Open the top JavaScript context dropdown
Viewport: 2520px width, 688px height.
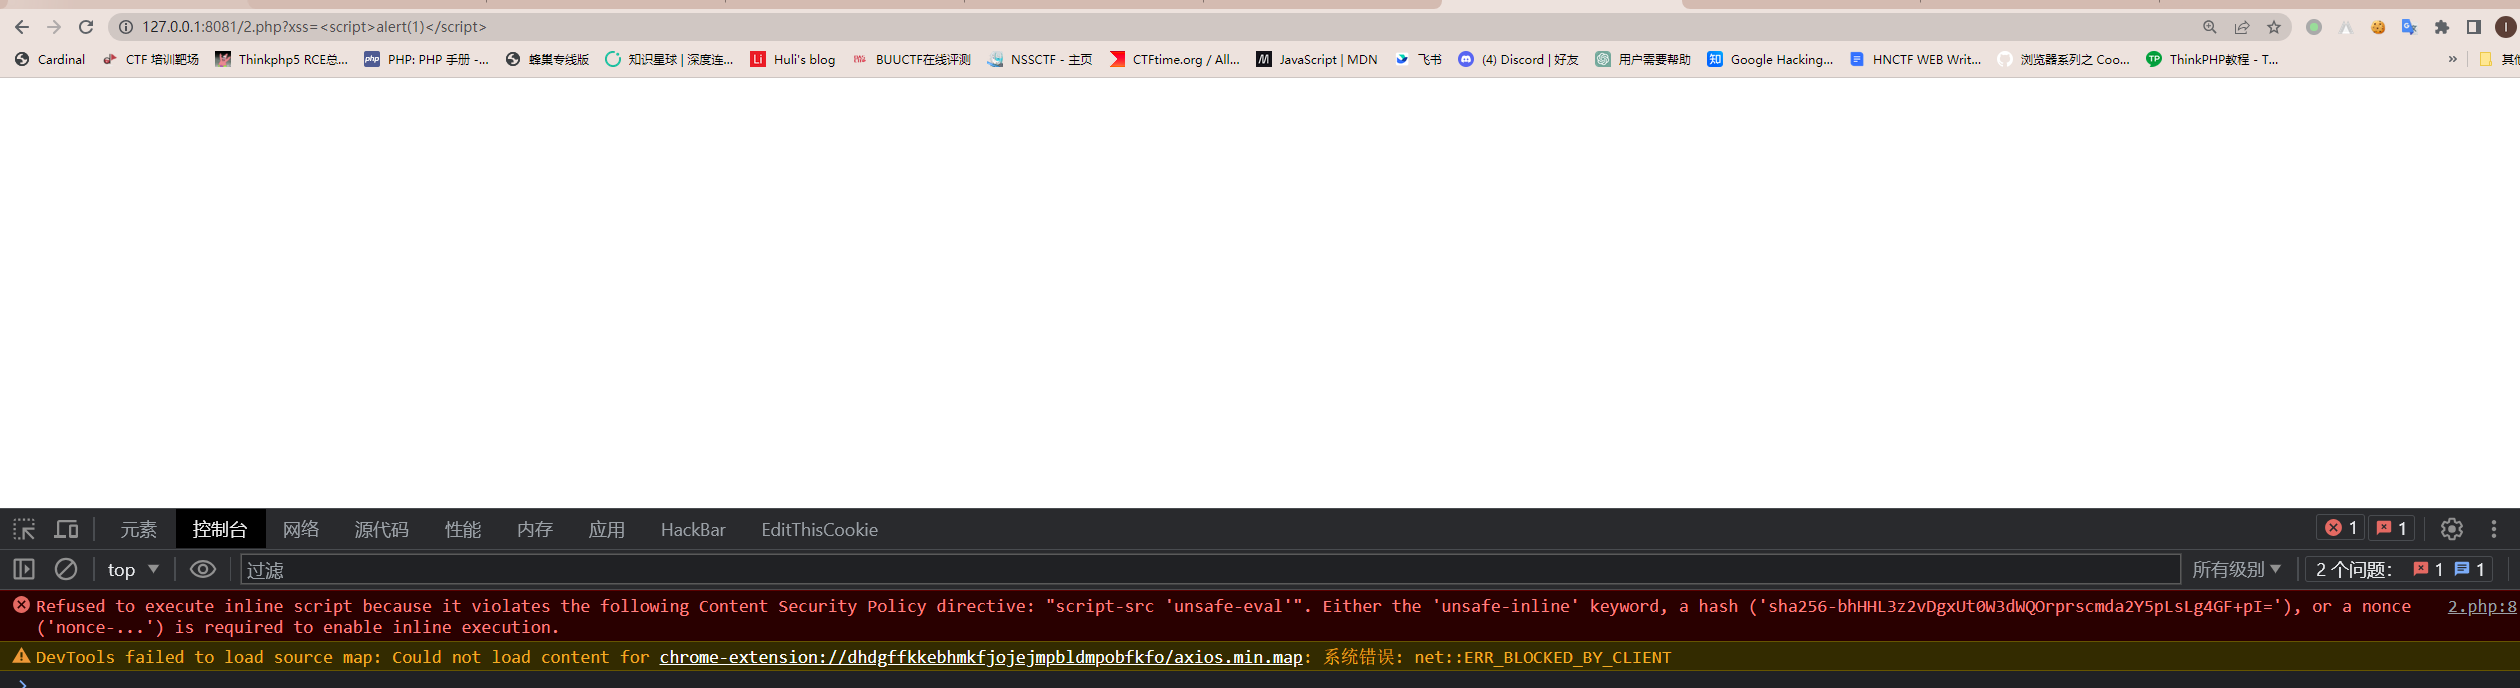pyautogui.click(x=133, y=569)
